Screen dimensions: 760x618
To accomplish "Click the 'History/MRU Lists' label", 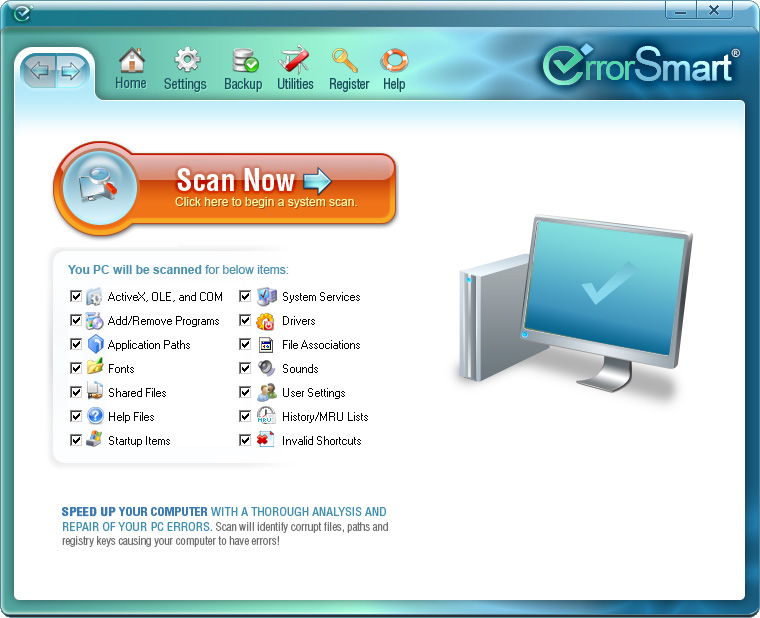I will tap(325, 417).
